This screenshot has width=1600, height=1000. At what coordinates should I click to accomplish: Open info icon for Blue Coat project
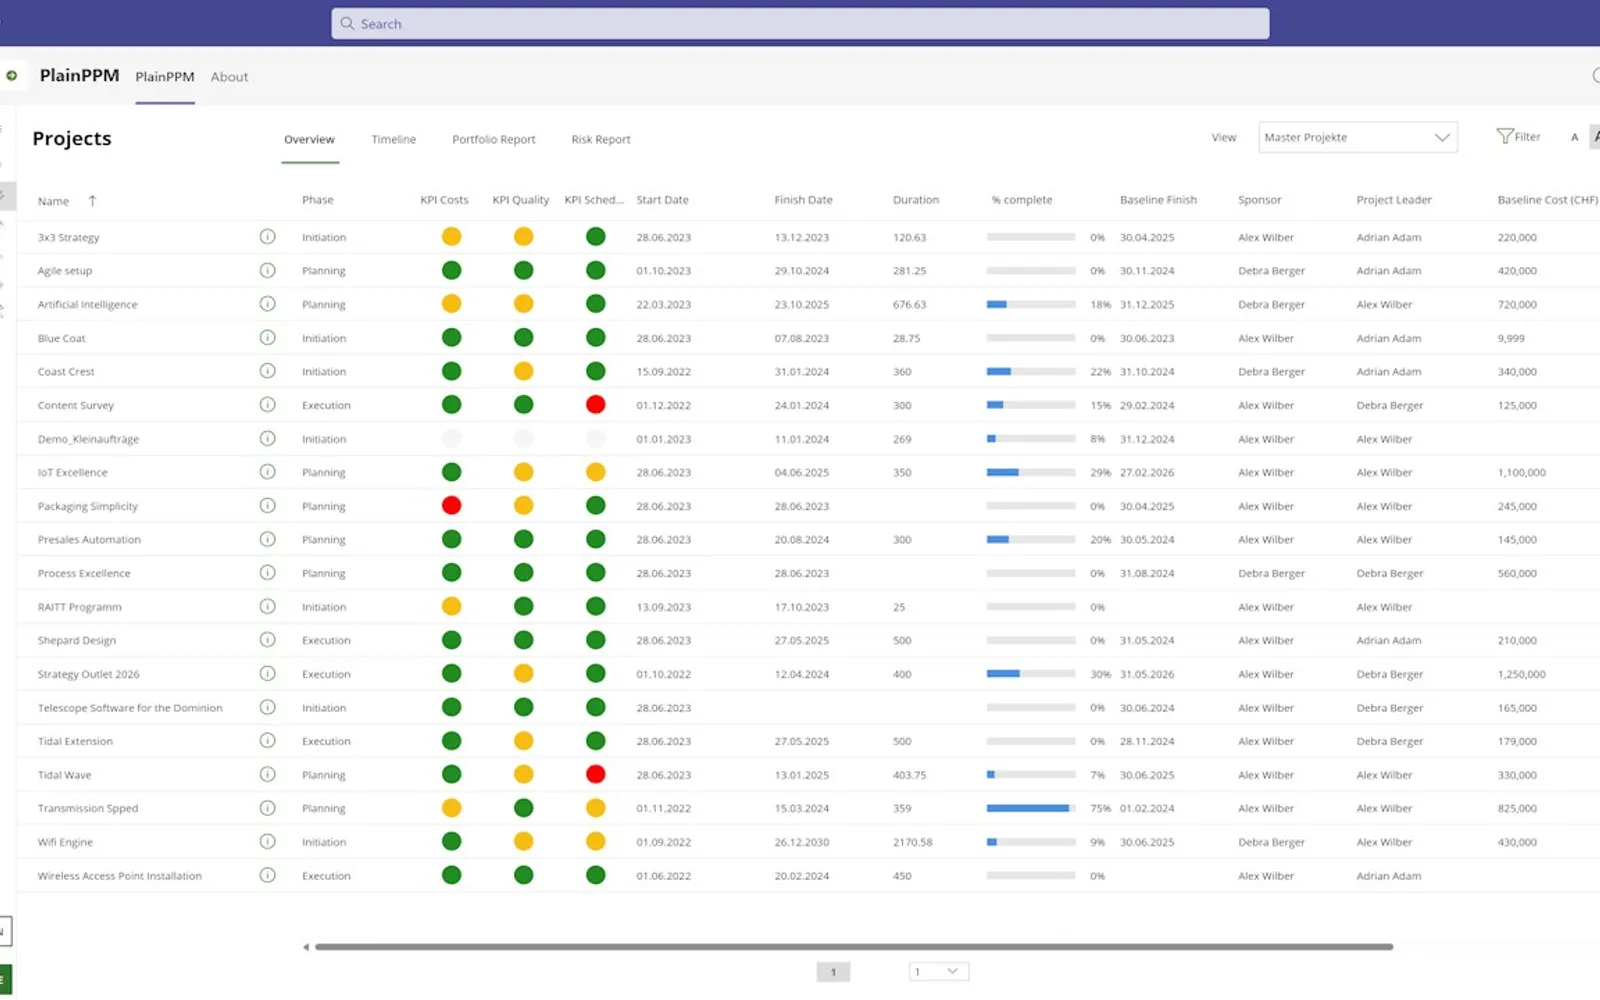click(x=267, y=338)
